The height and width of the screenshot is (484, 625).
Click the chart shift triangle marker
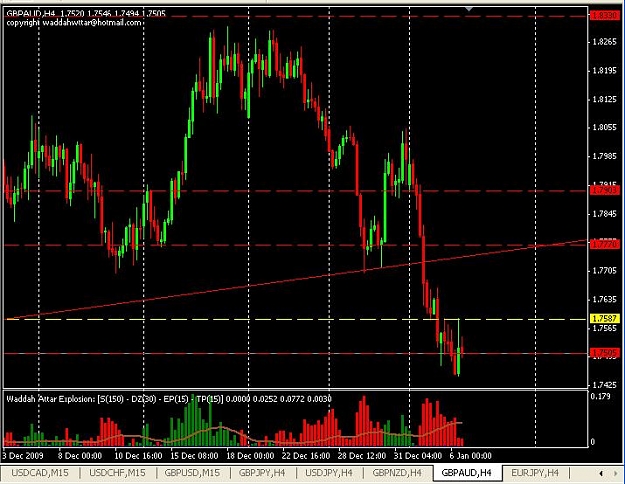[x=469, y=9]
